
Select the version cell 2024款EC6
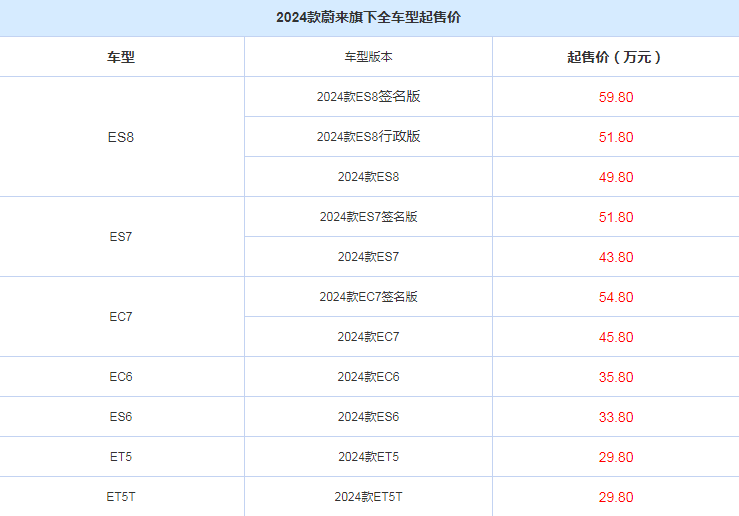368,377
